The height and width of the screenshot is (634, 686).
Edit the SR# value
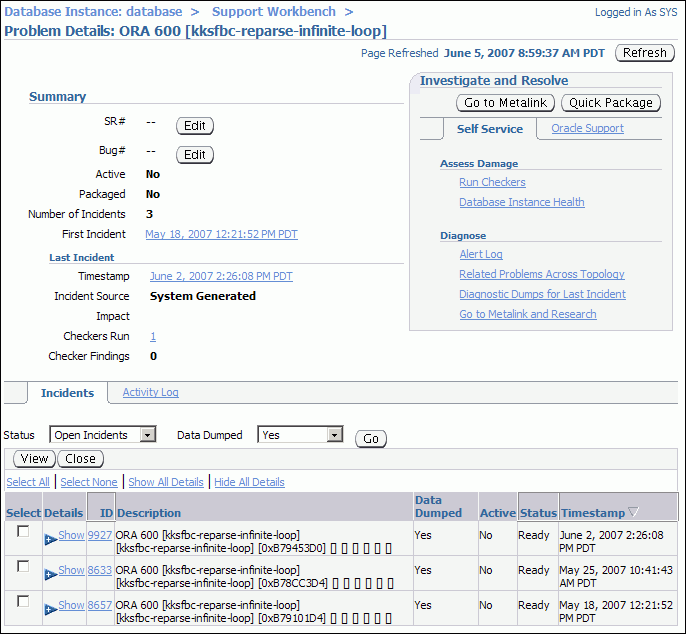pyautogui.click(x=195, y=126)
